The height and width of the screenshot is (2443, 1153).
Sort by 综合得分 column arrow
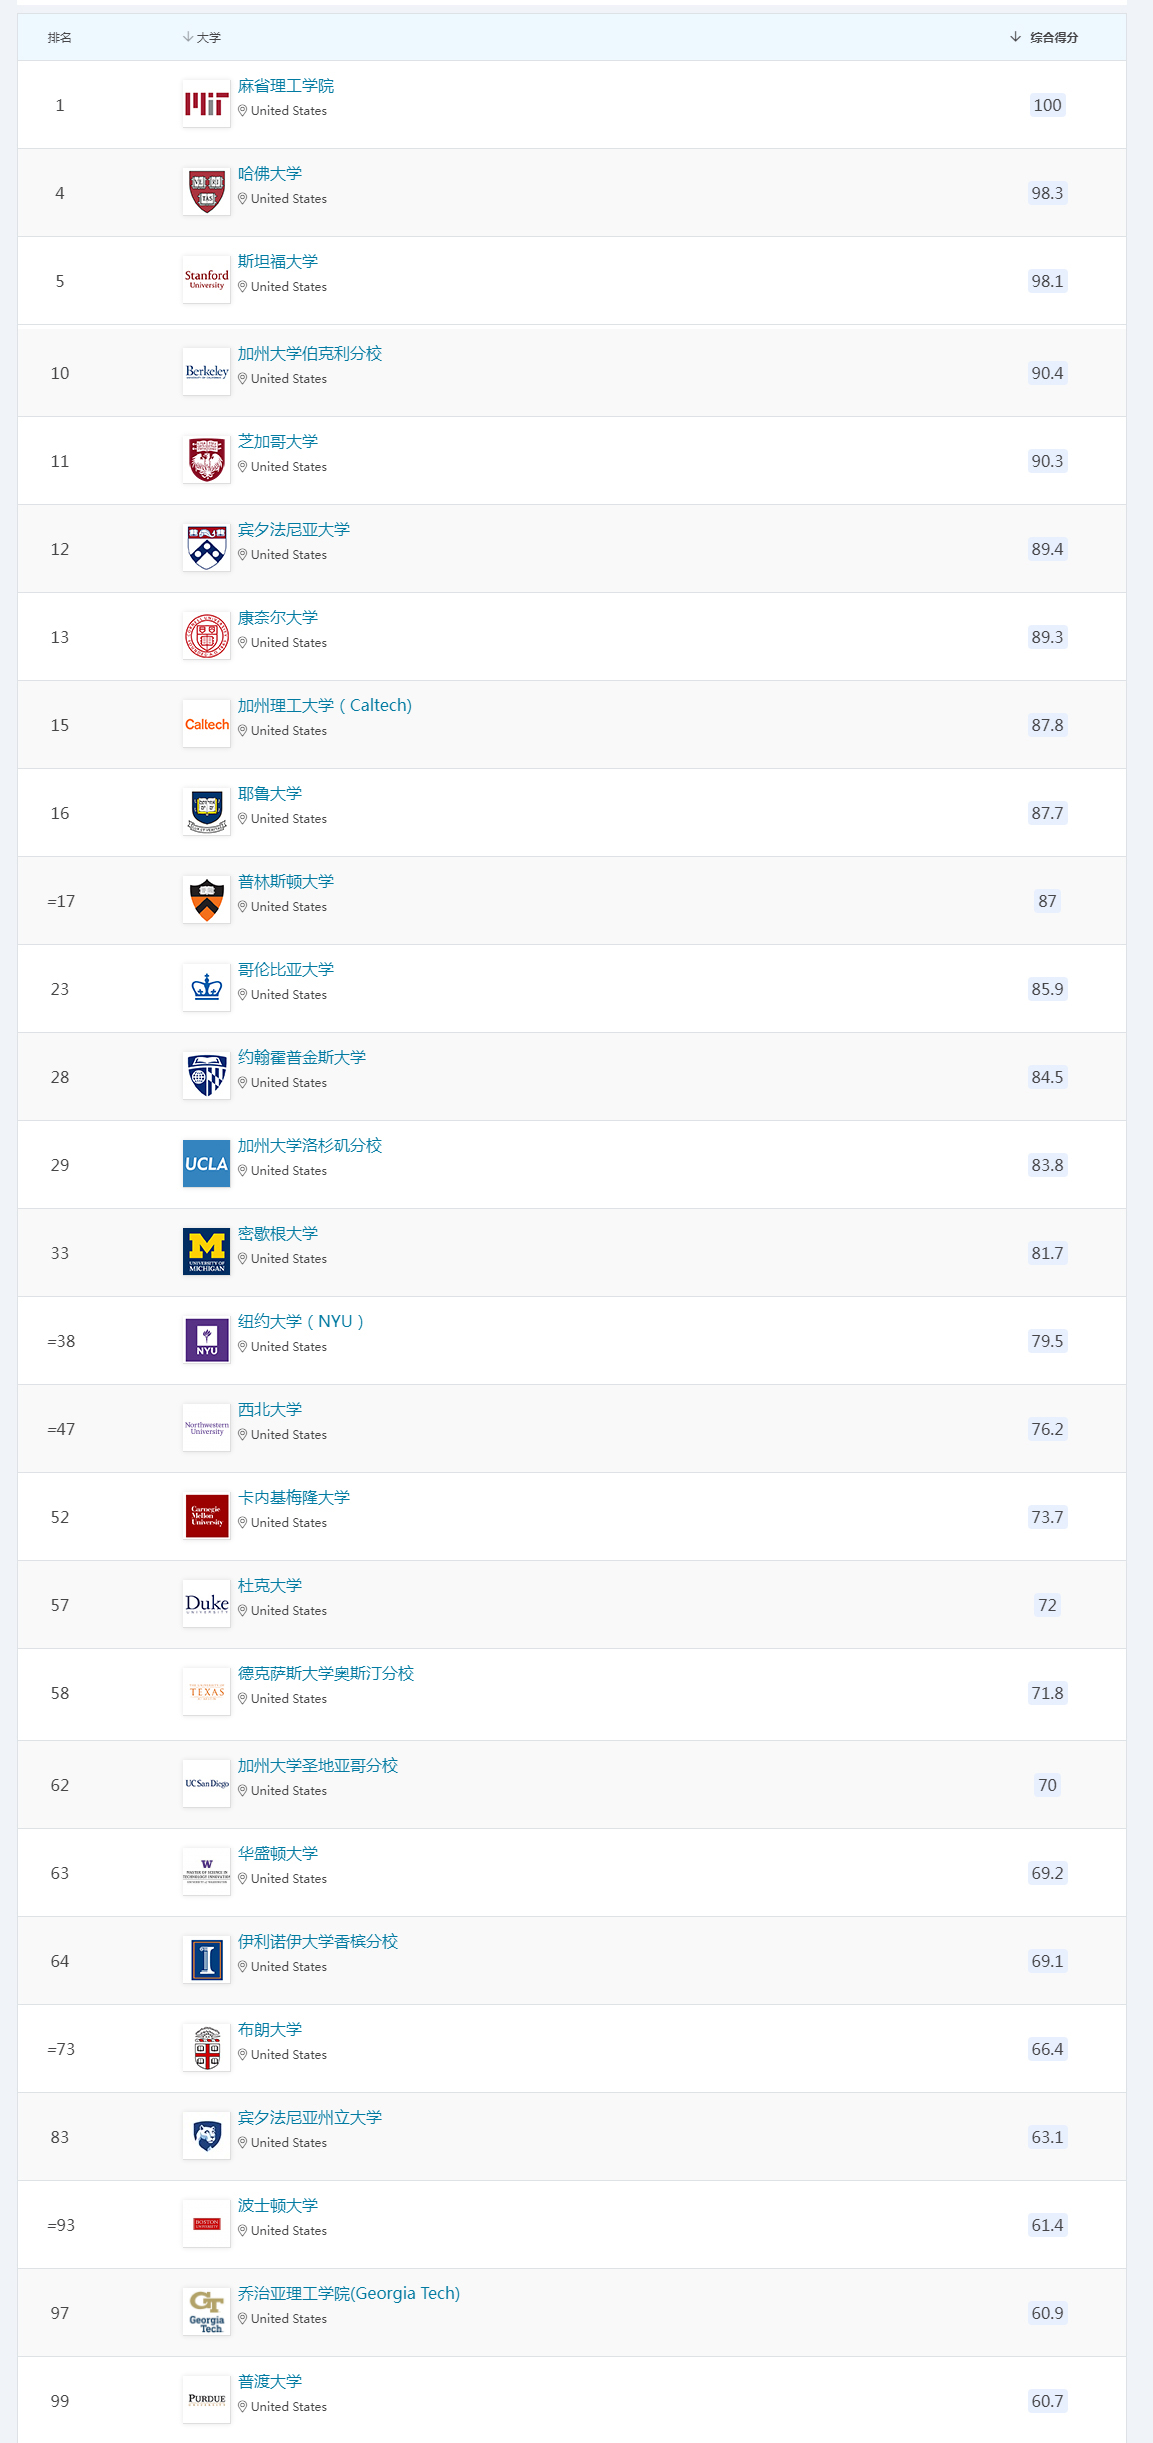(x=1015, y=37)
